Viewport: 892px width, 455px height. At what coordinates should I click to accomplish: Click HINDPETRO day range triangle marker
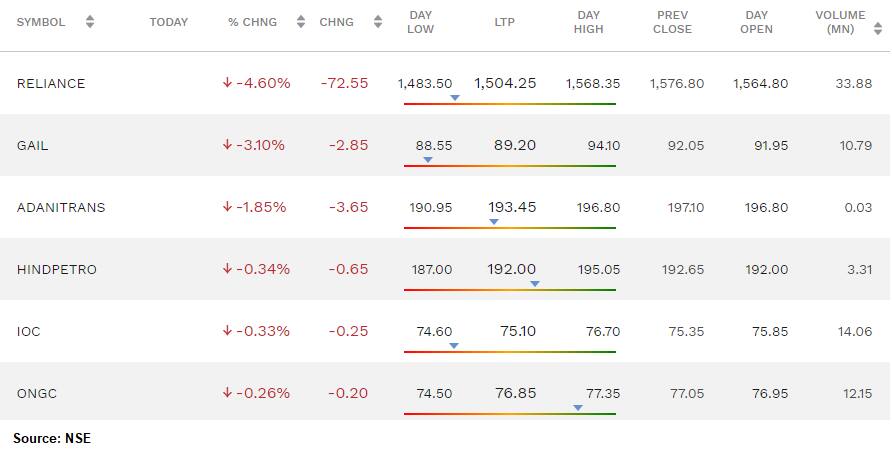[x=534, y=284]
